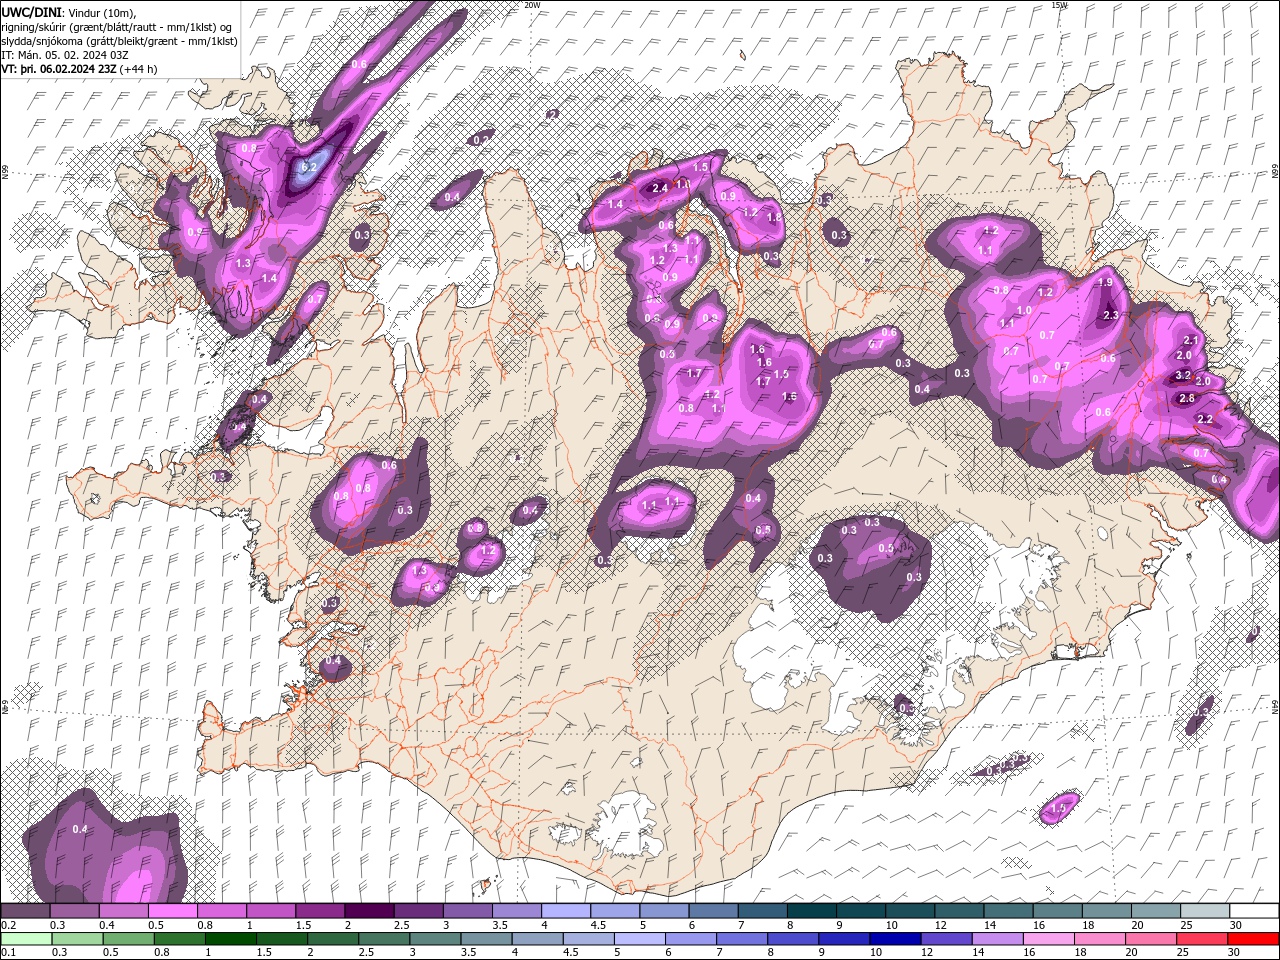Click the 2.4 snowfall value on the map
This screenshot has width=1280, height=960.
tap(659, 188)
